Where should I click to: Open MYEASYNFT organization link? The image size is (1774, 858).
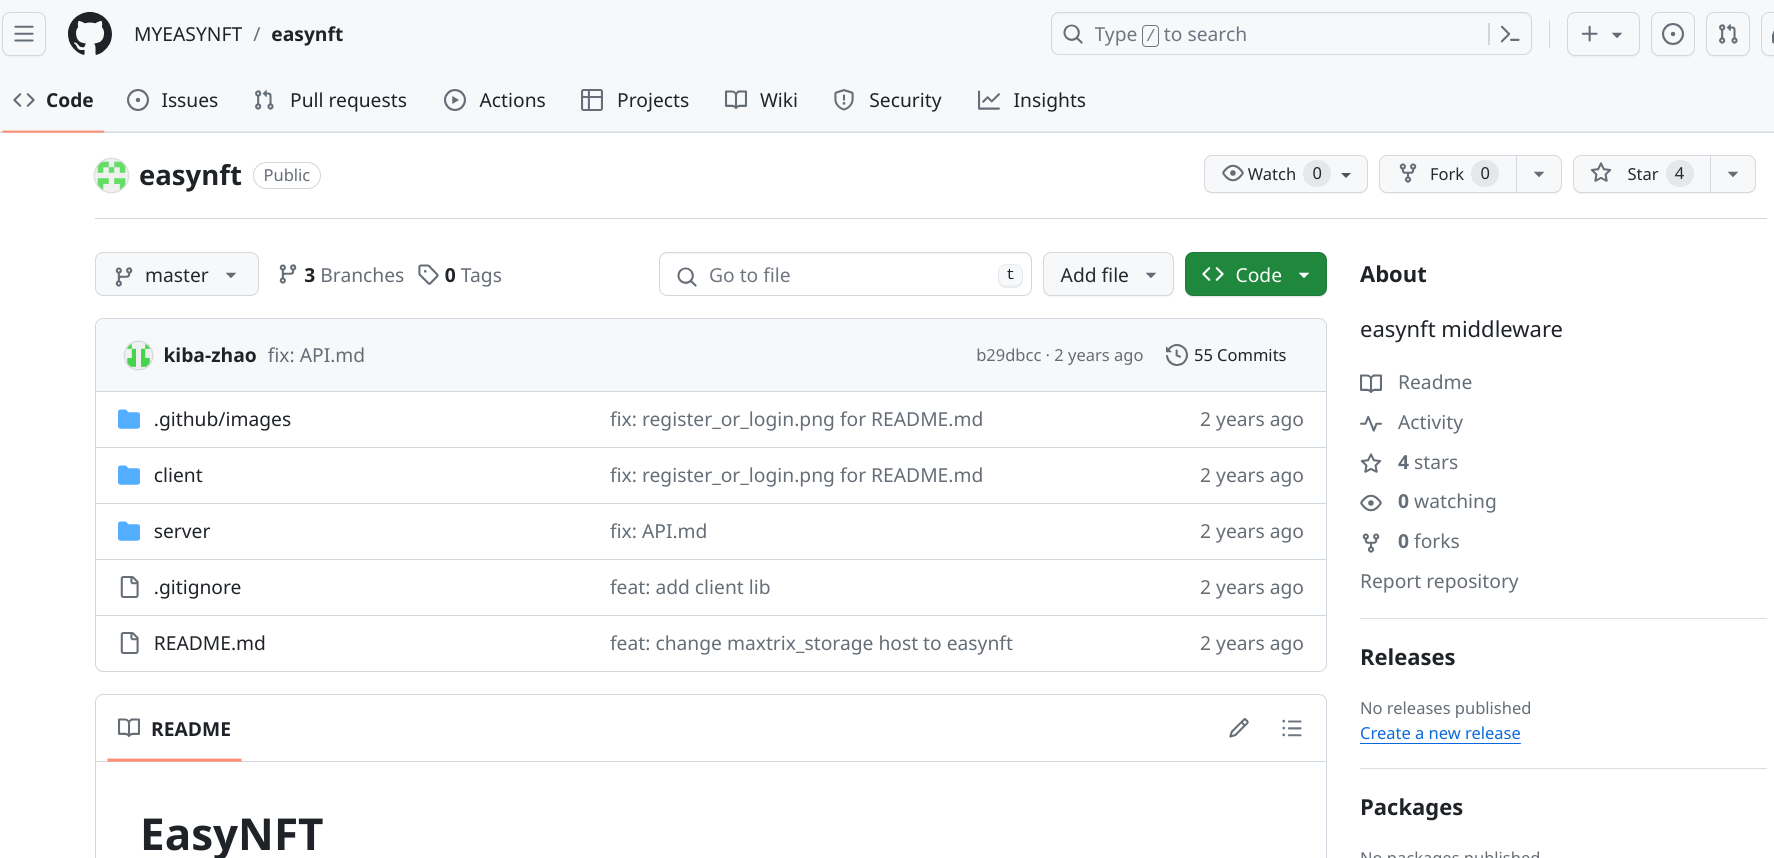[x=188, y=34]
